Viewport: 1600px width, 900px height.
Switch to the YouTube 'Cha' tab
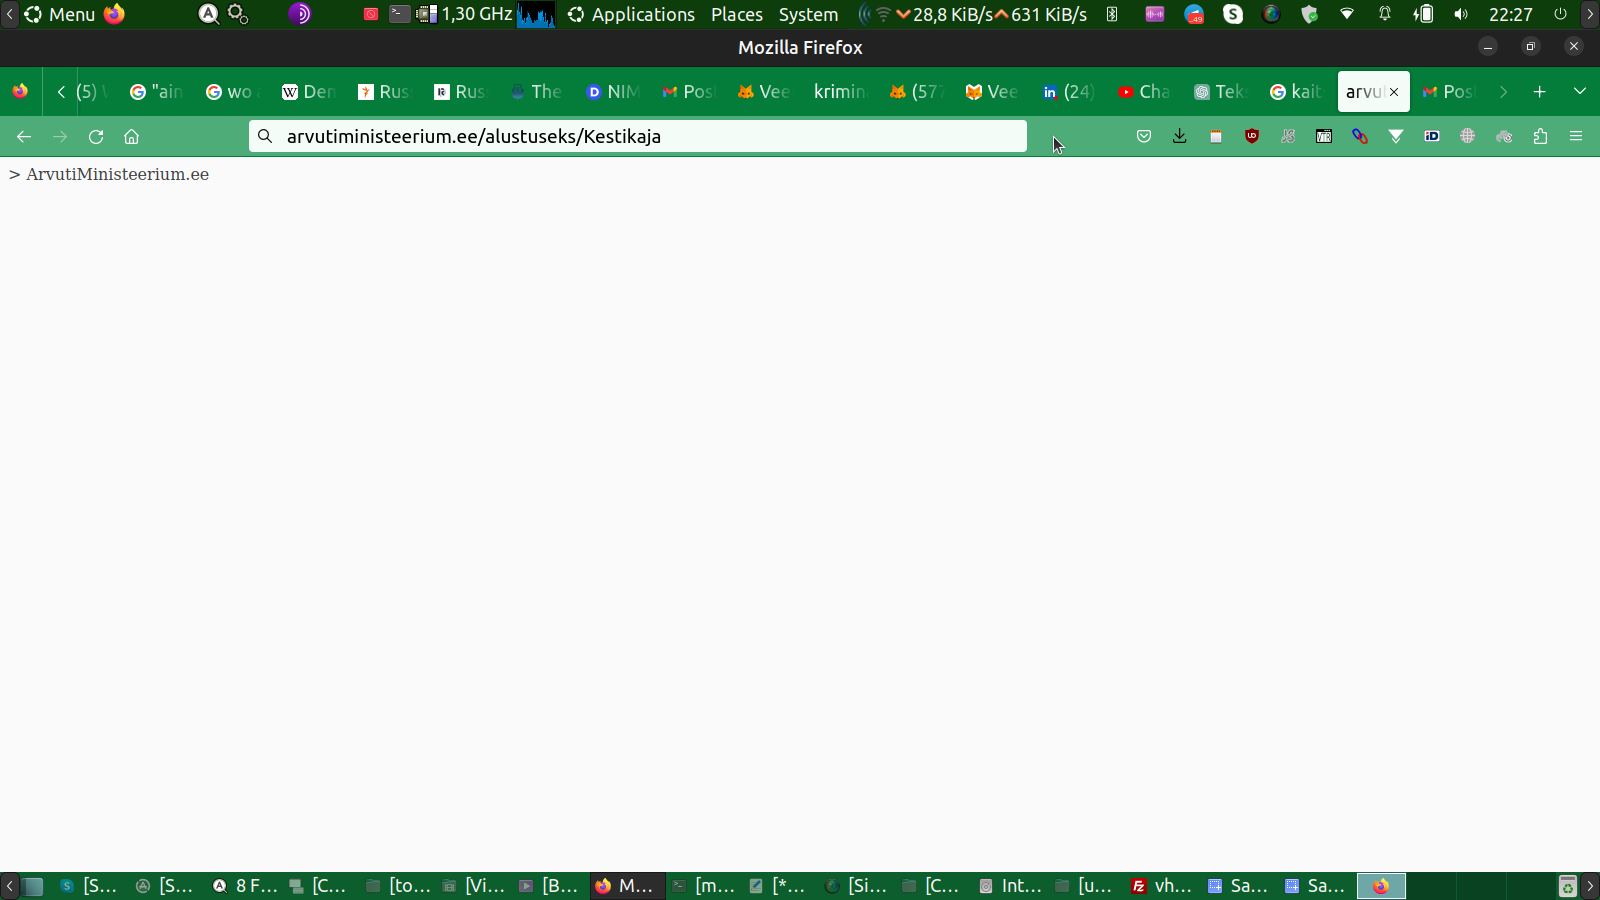pos(1144,92)
